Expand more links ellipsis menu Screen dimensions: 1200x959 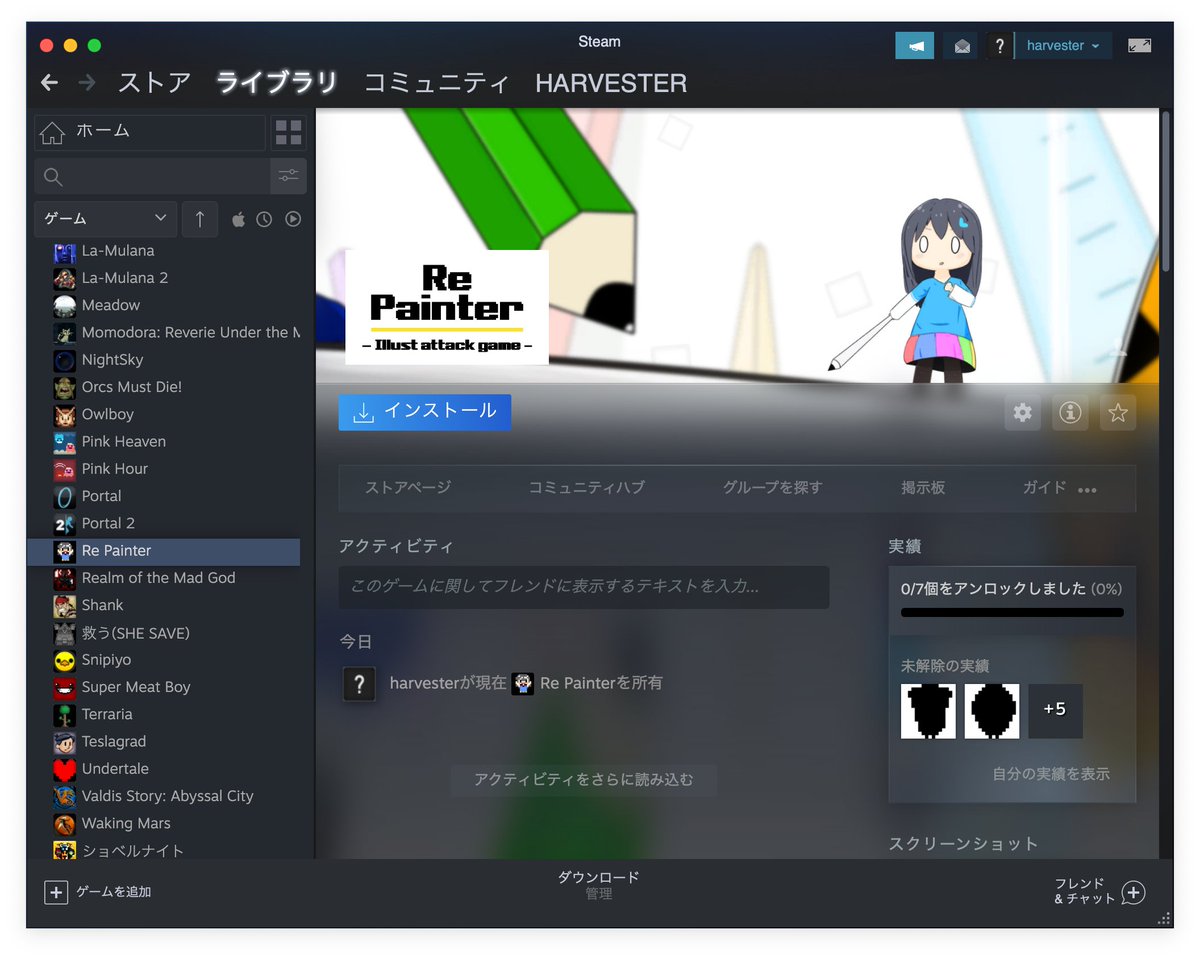[x=1088, y=489]
